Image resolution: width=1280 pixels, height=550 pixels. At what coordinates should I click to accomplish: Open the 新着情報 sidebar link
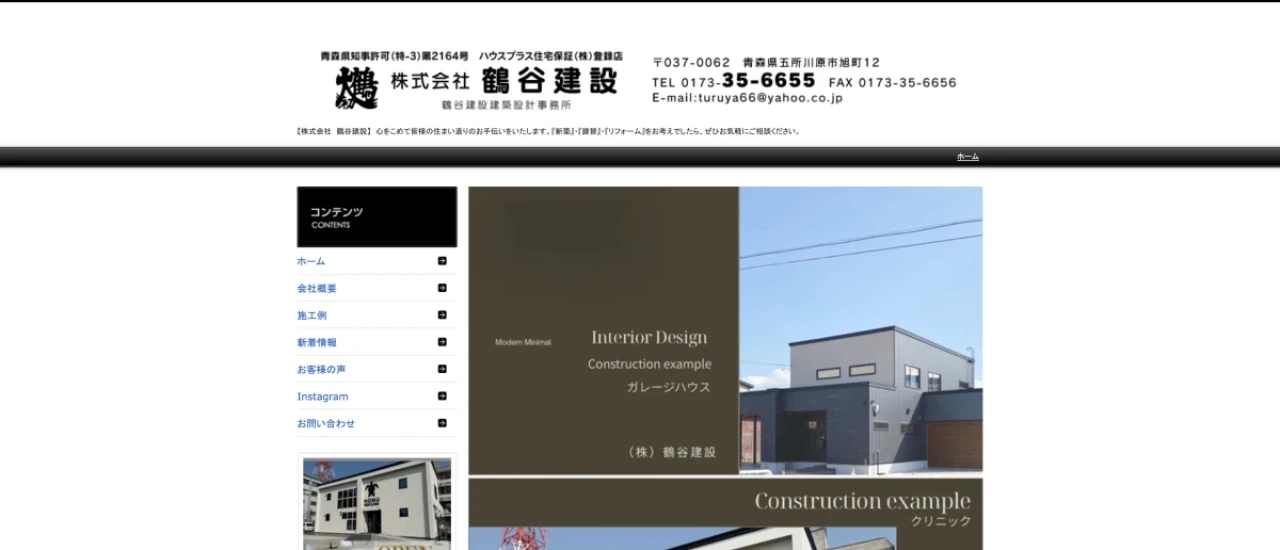click(317, 342)
